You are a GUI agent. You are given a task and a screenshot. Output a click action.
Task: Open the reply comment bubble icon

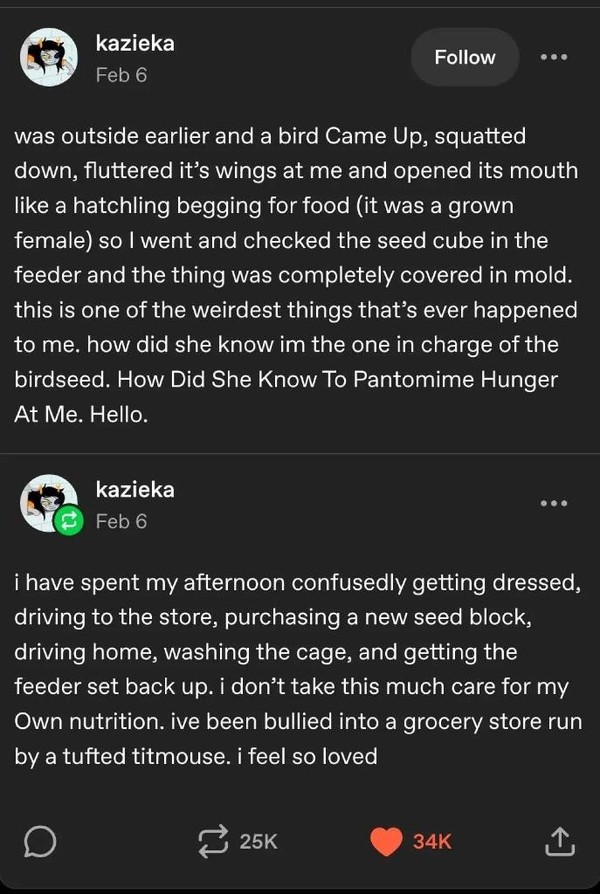click(40, 842)
